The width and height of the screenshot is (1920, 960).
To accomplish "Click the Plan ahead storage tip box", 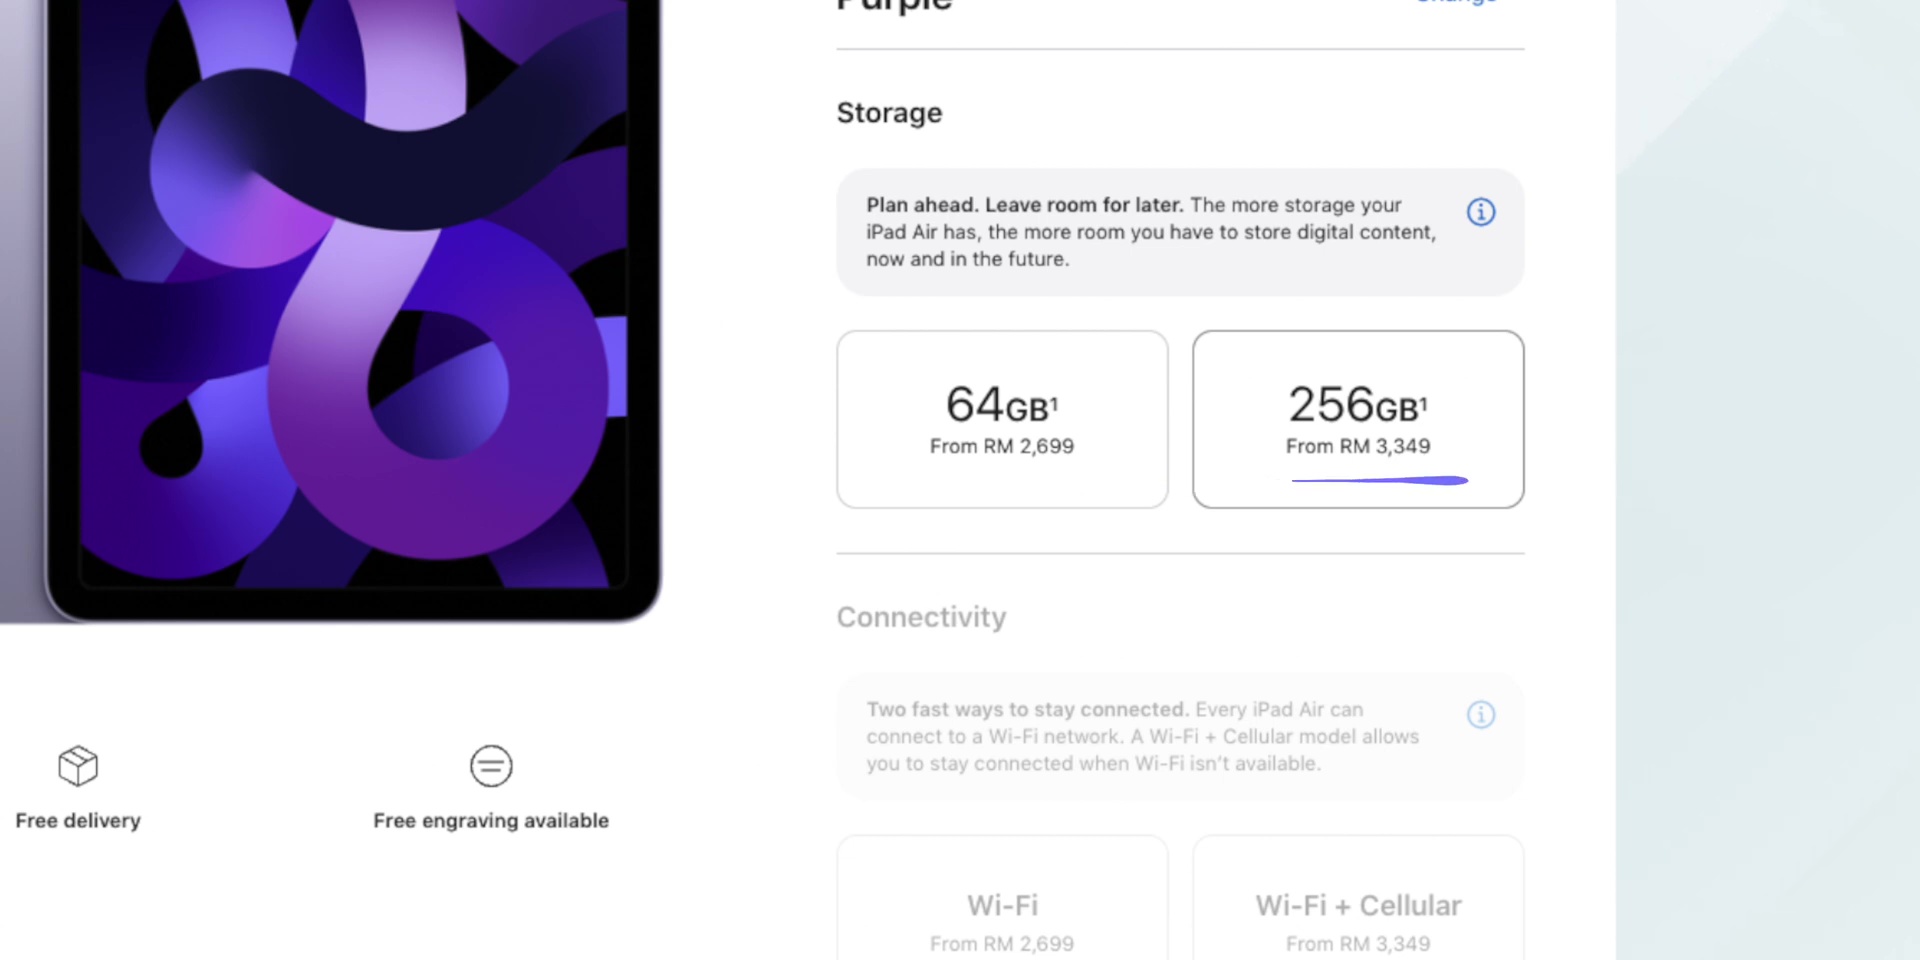I will pos(1180,232).
